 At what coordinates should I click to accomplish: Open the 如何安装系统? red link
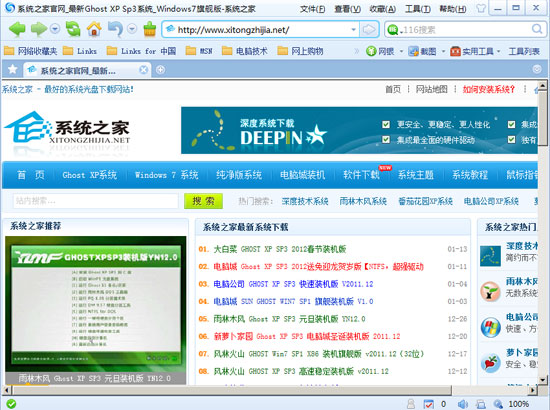click(489, 89)
